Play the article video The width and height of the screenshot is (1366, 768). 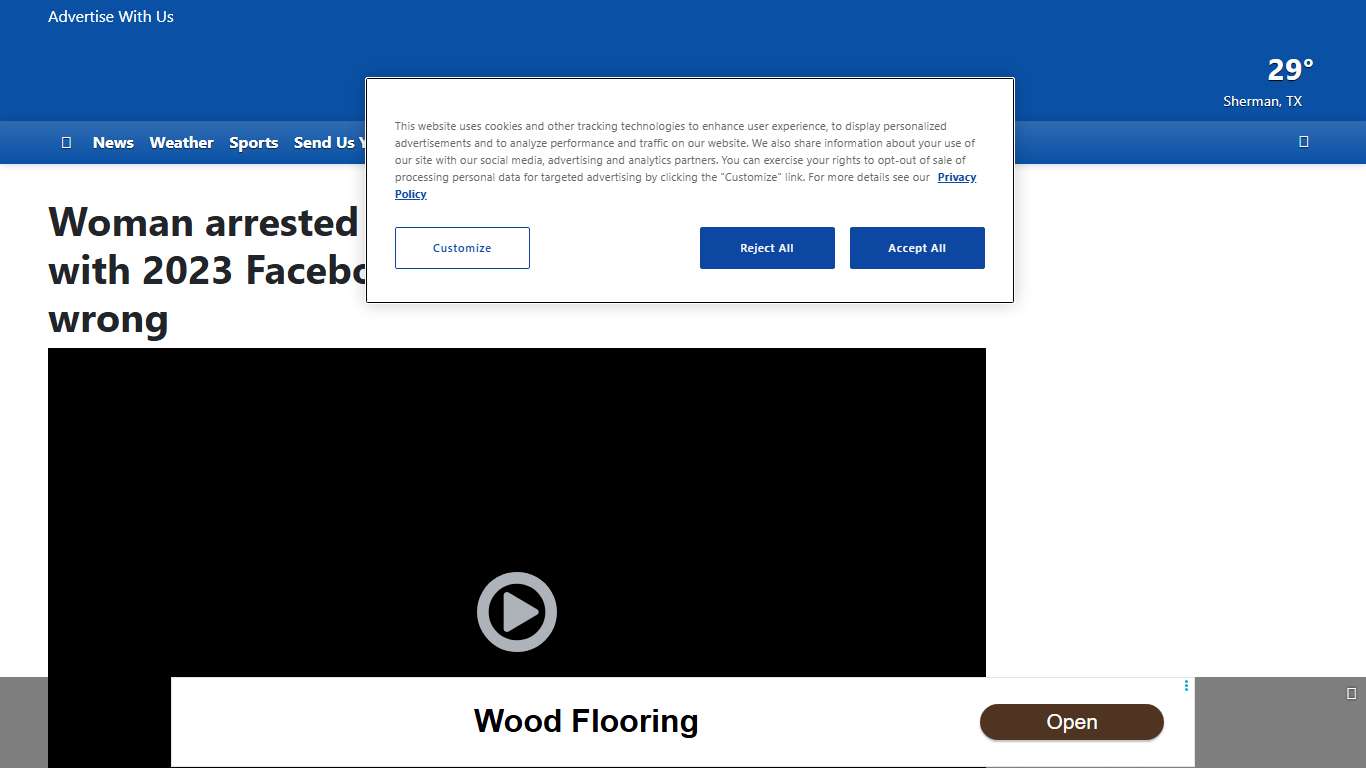516,612
